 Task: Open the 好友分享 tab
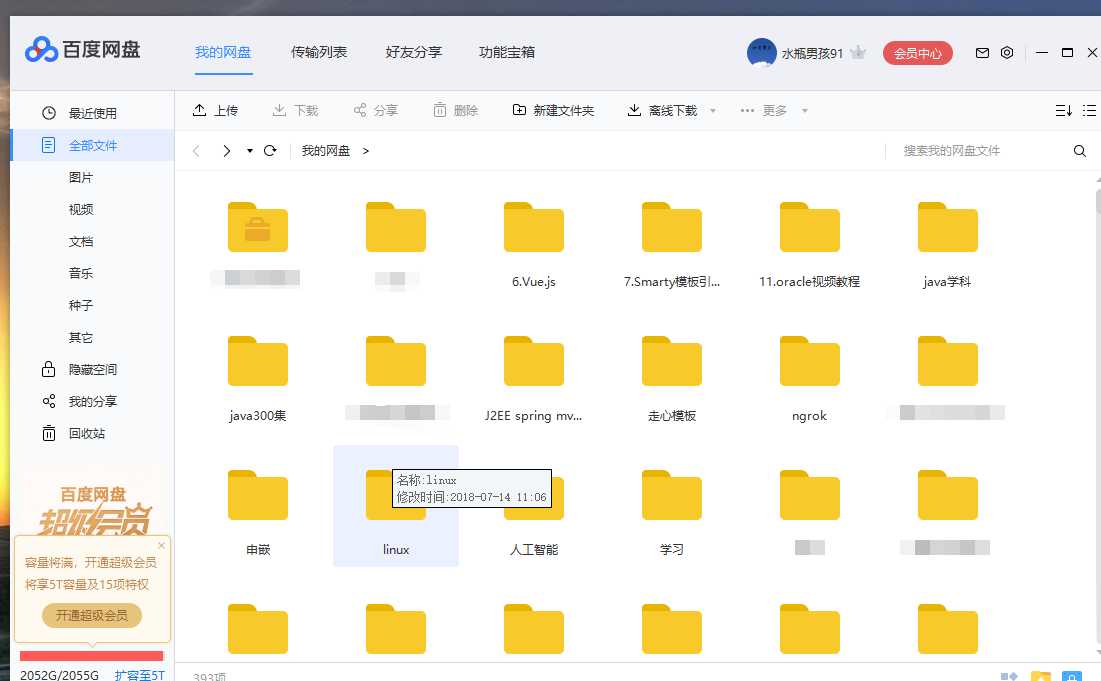tap(414, 53)
